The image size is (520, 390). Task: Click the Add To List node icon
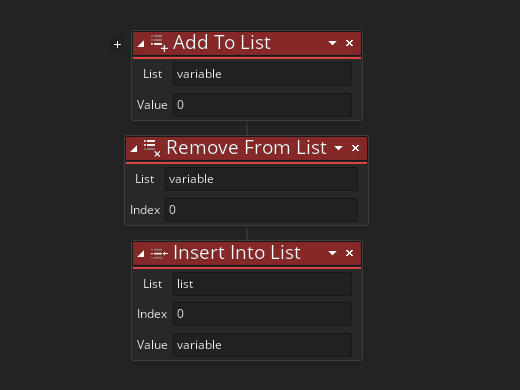click(159, 43)
